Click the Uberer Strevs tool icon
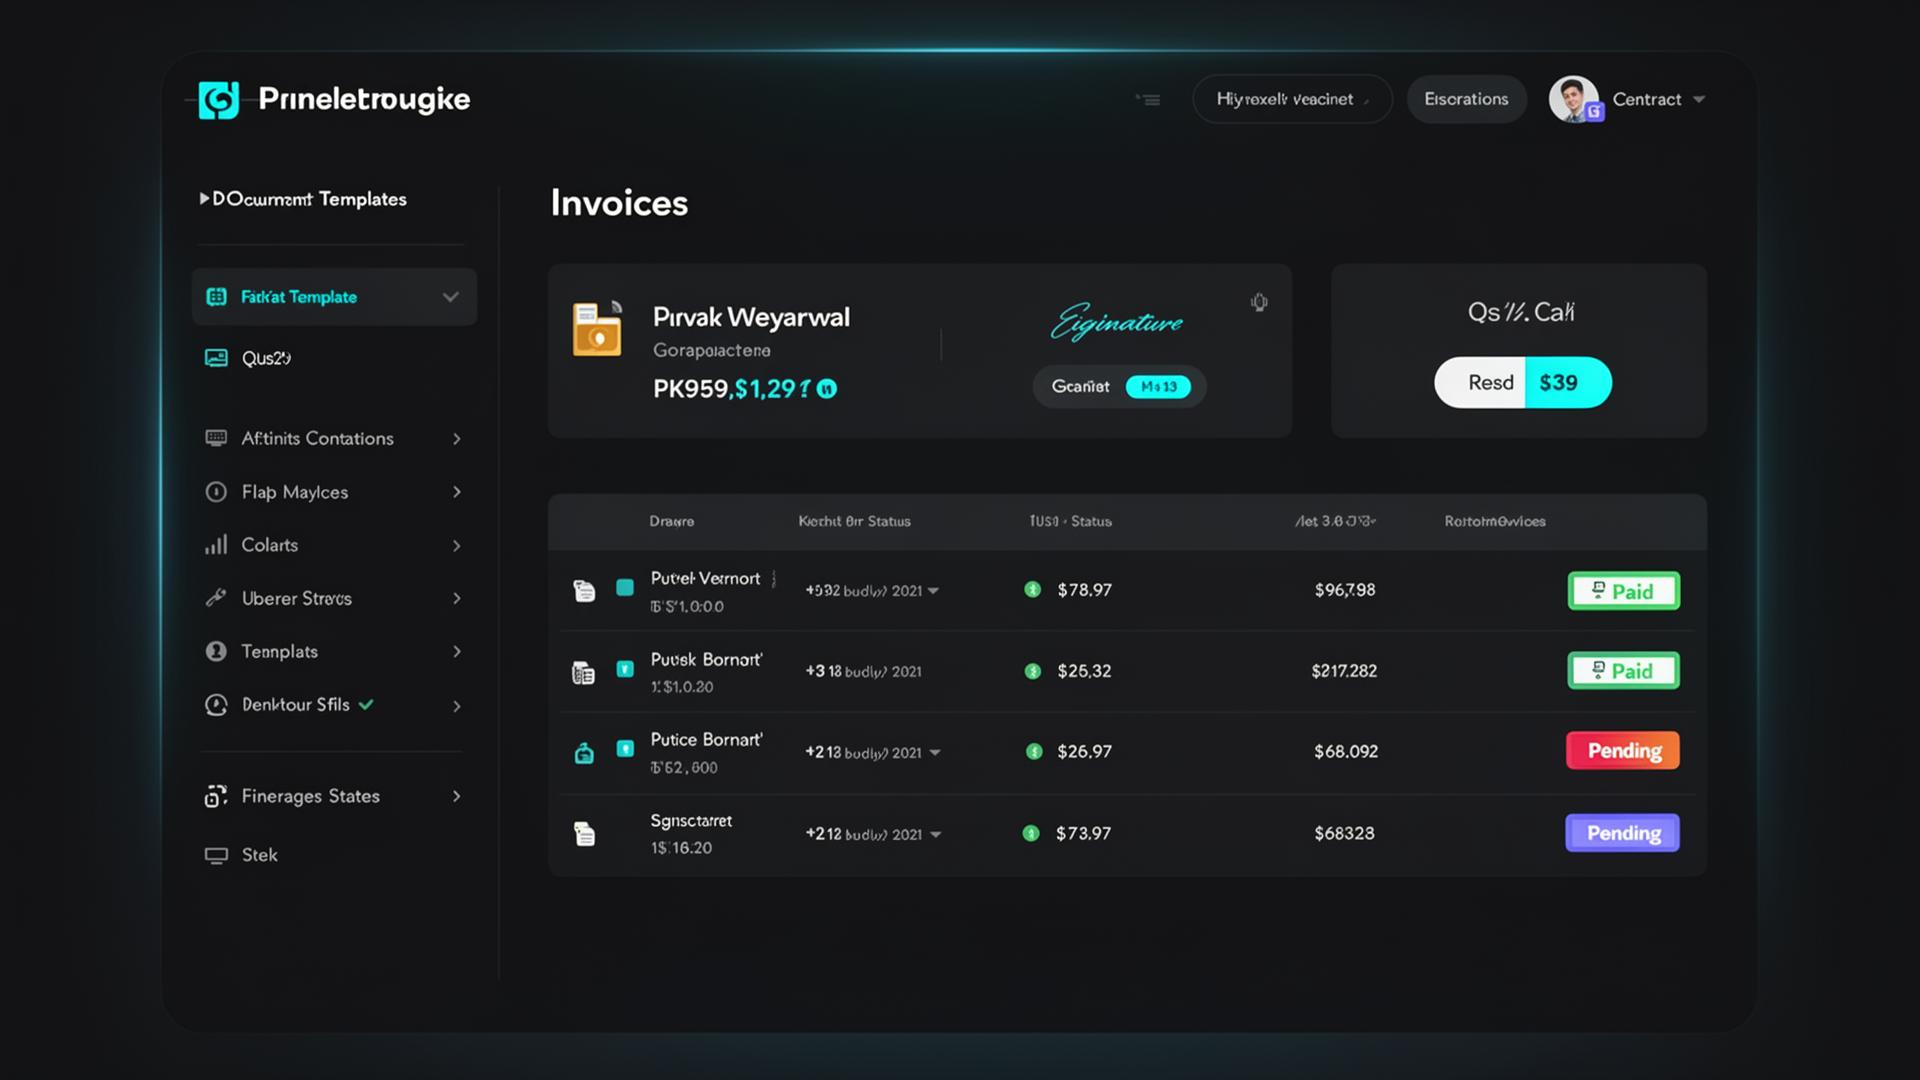Image resolution: width=1920 pixels, height=1080 pixels. [x=216, y=598]
